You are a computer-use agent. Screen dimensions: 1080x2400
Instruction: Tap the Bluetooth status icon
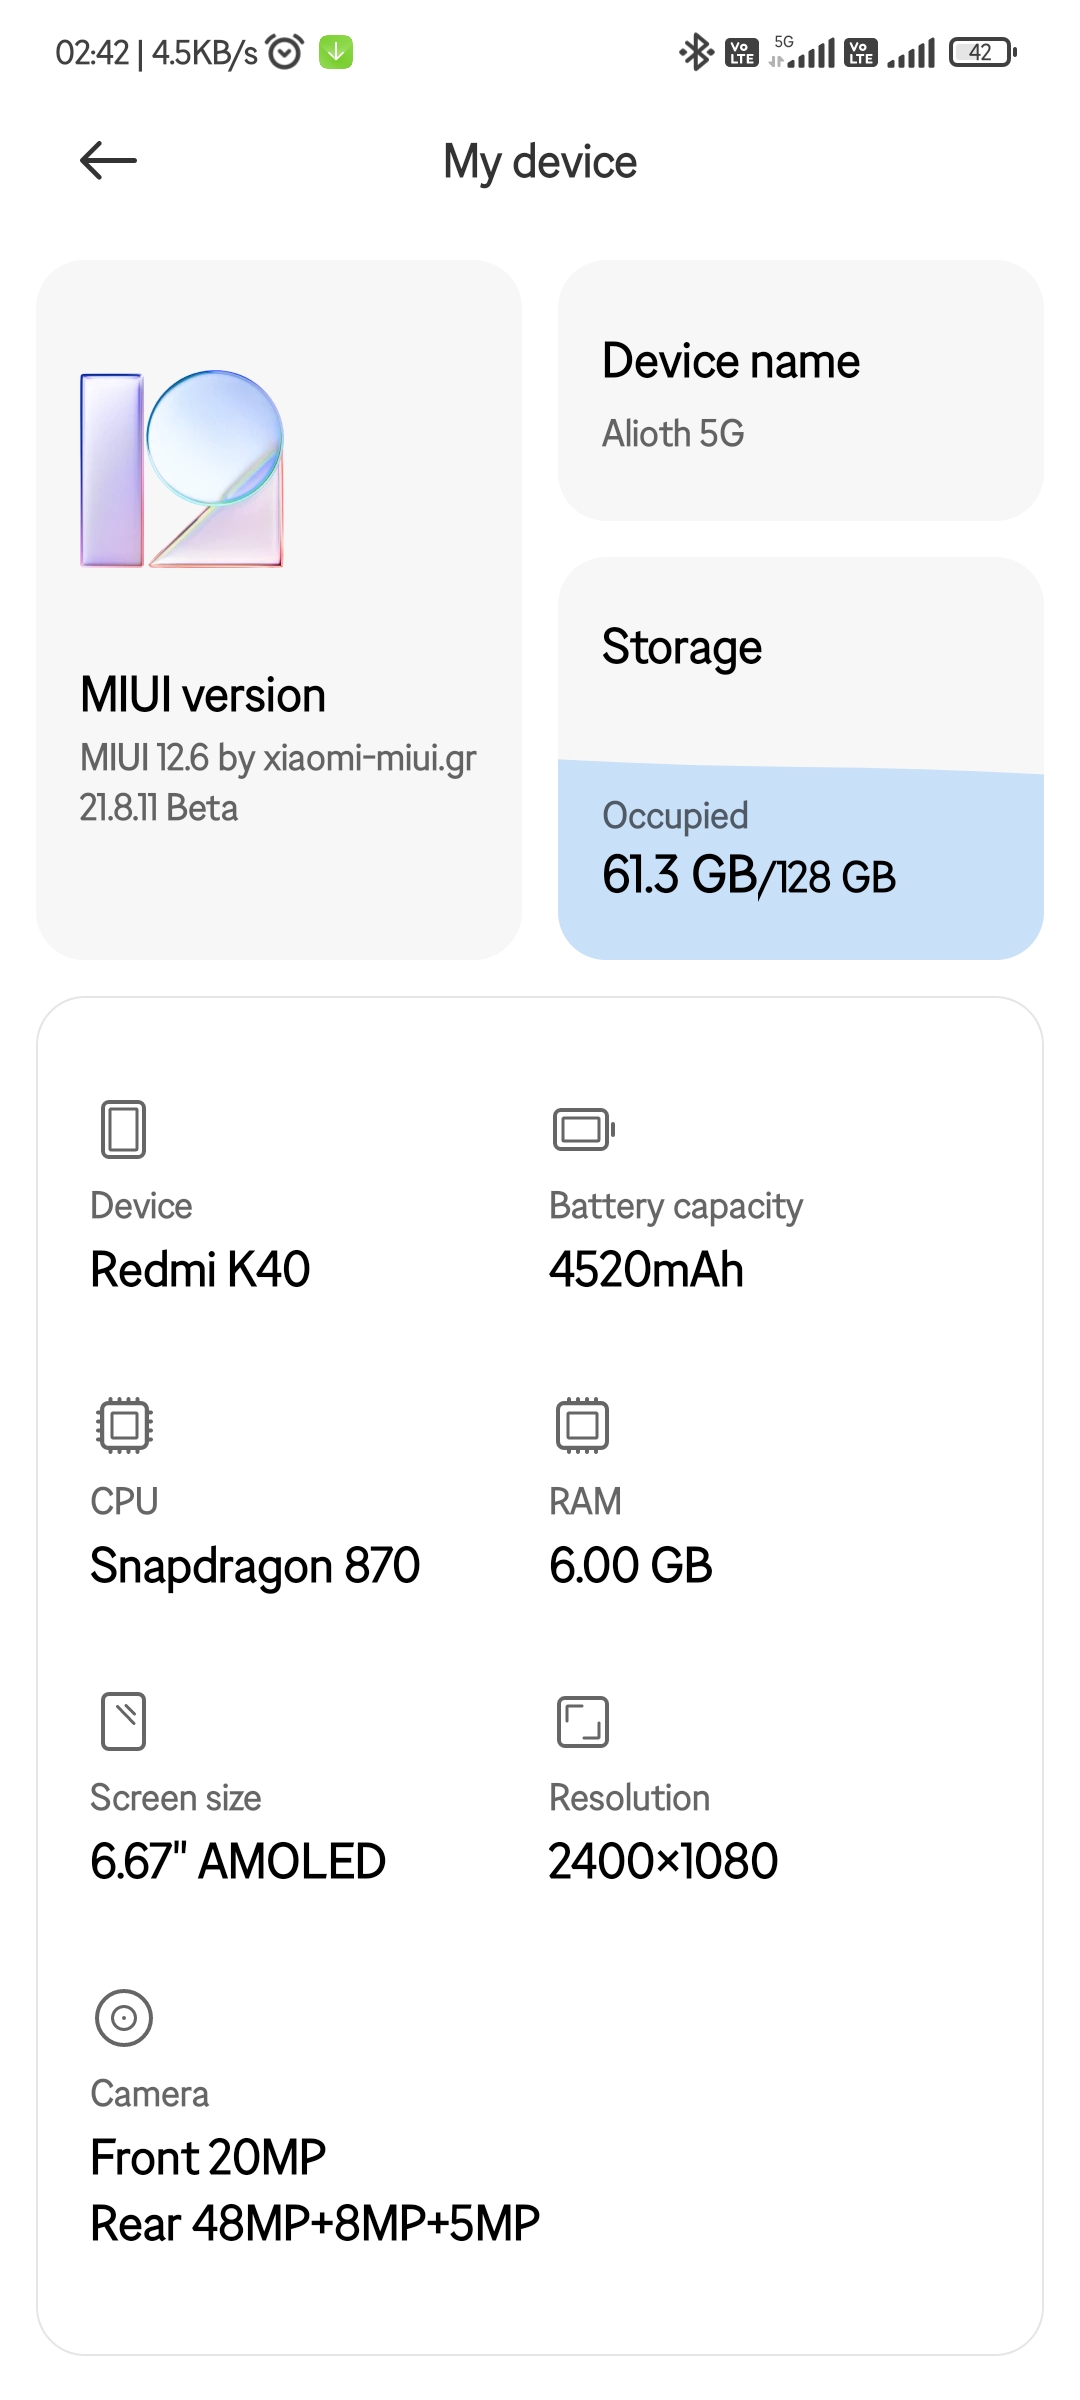click(696, 52)
